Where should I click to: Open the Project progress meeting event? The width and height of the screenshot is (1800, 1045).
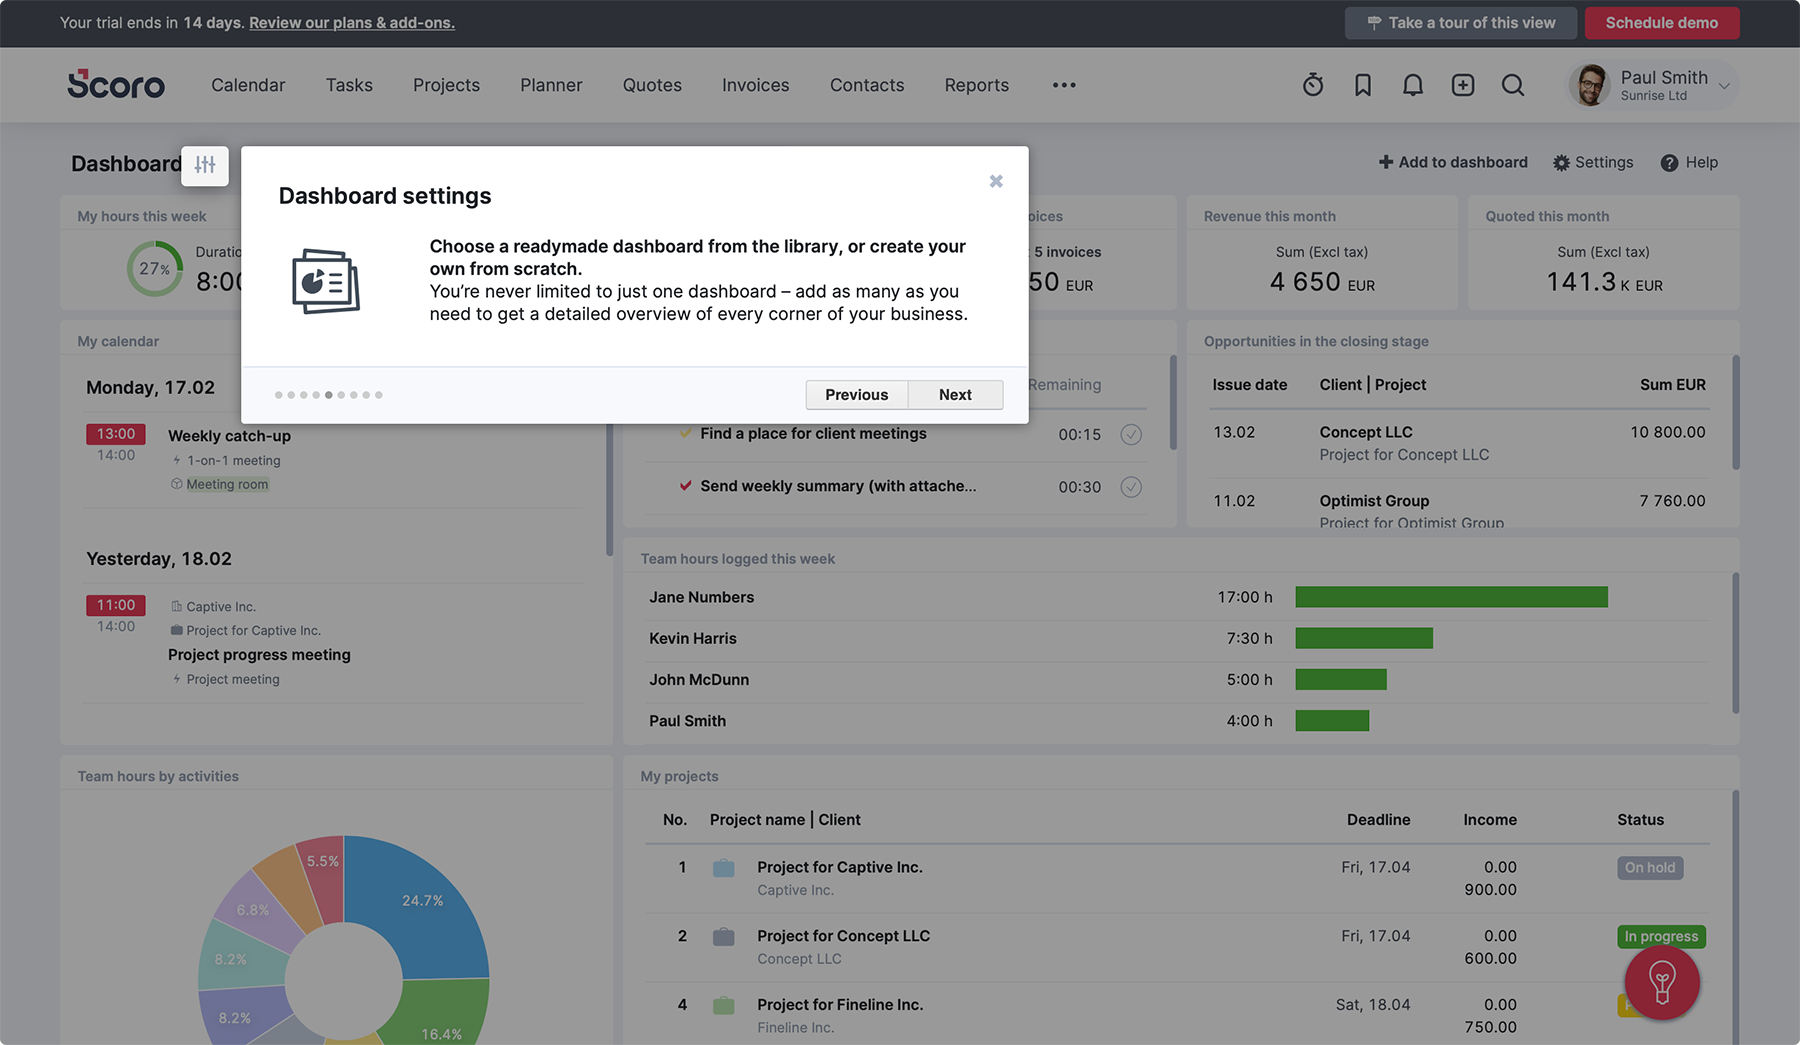click(x=259, y=655)
